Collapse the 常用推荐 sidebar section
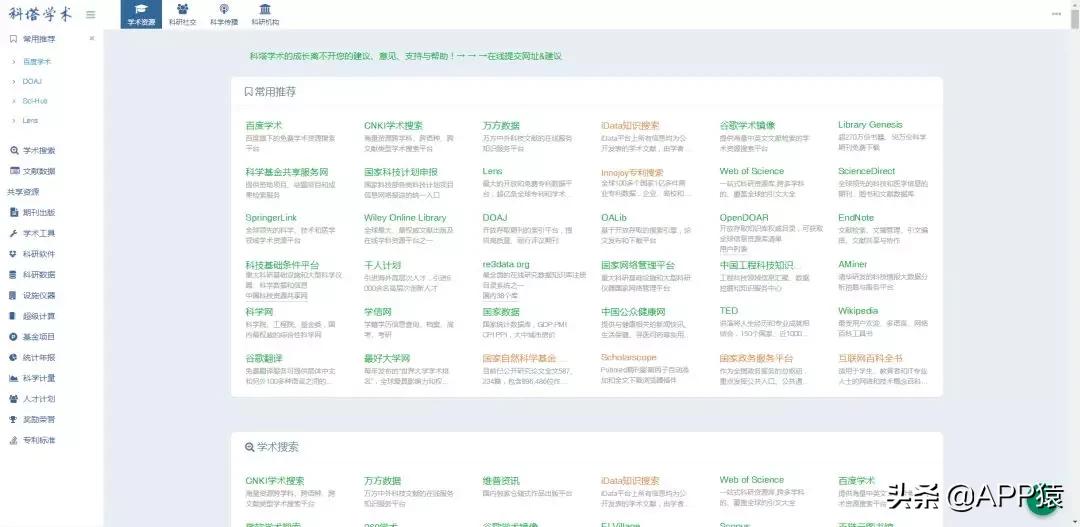Screen dimensions: 1080x527 tap(92, 39)
